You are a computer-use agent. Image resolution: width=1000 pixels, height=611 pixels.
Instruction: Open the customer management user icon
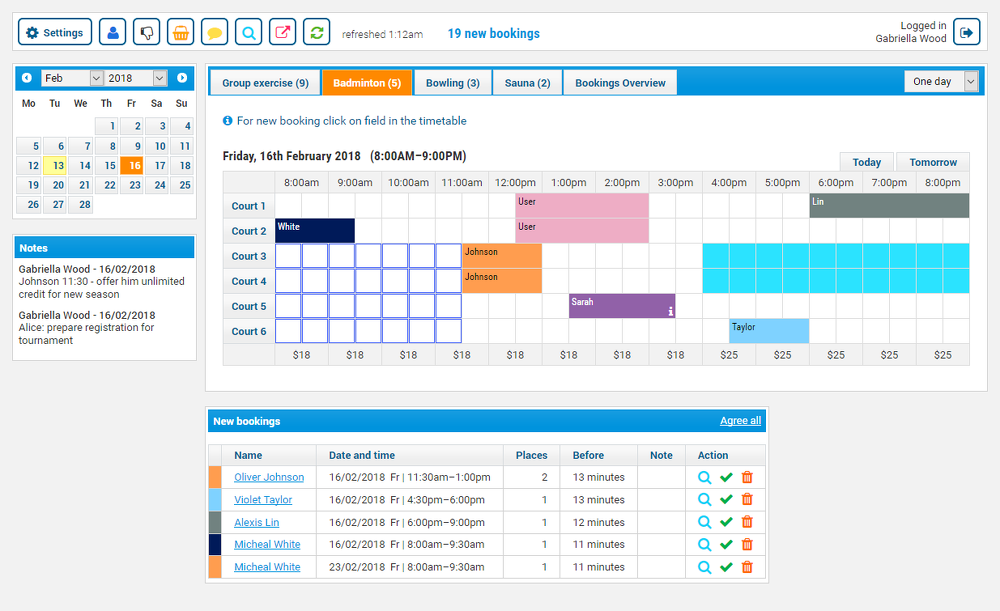point(112,31)
